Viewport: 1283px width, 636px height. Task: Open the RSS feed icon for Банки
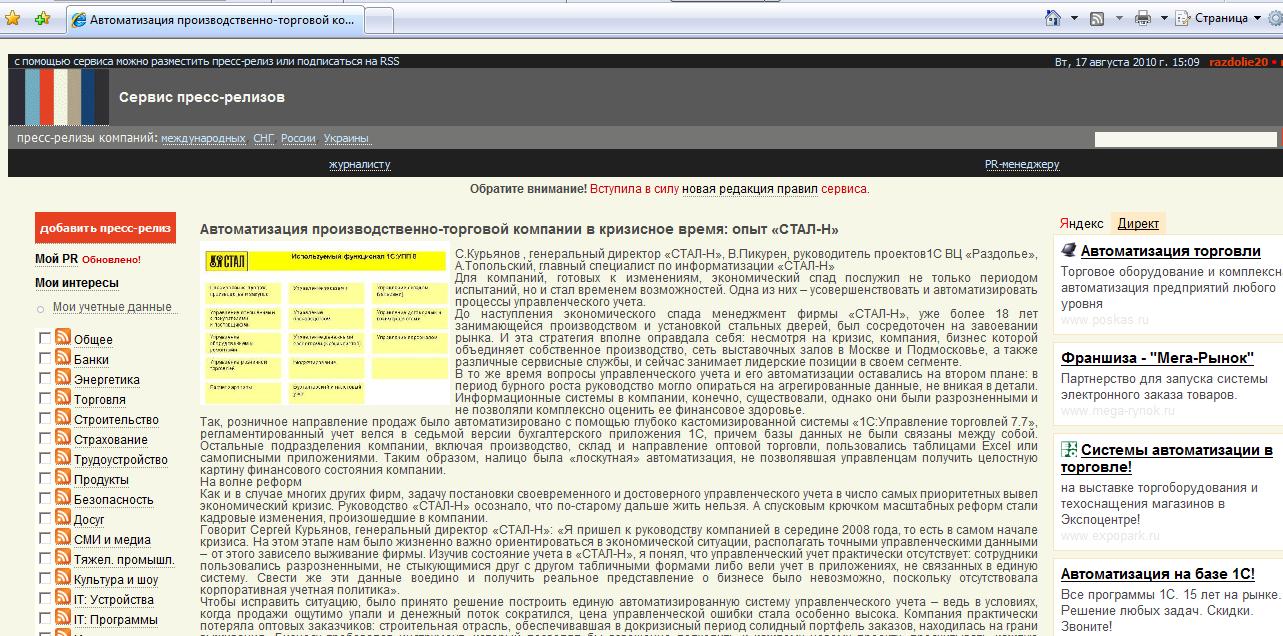[63, 358]
